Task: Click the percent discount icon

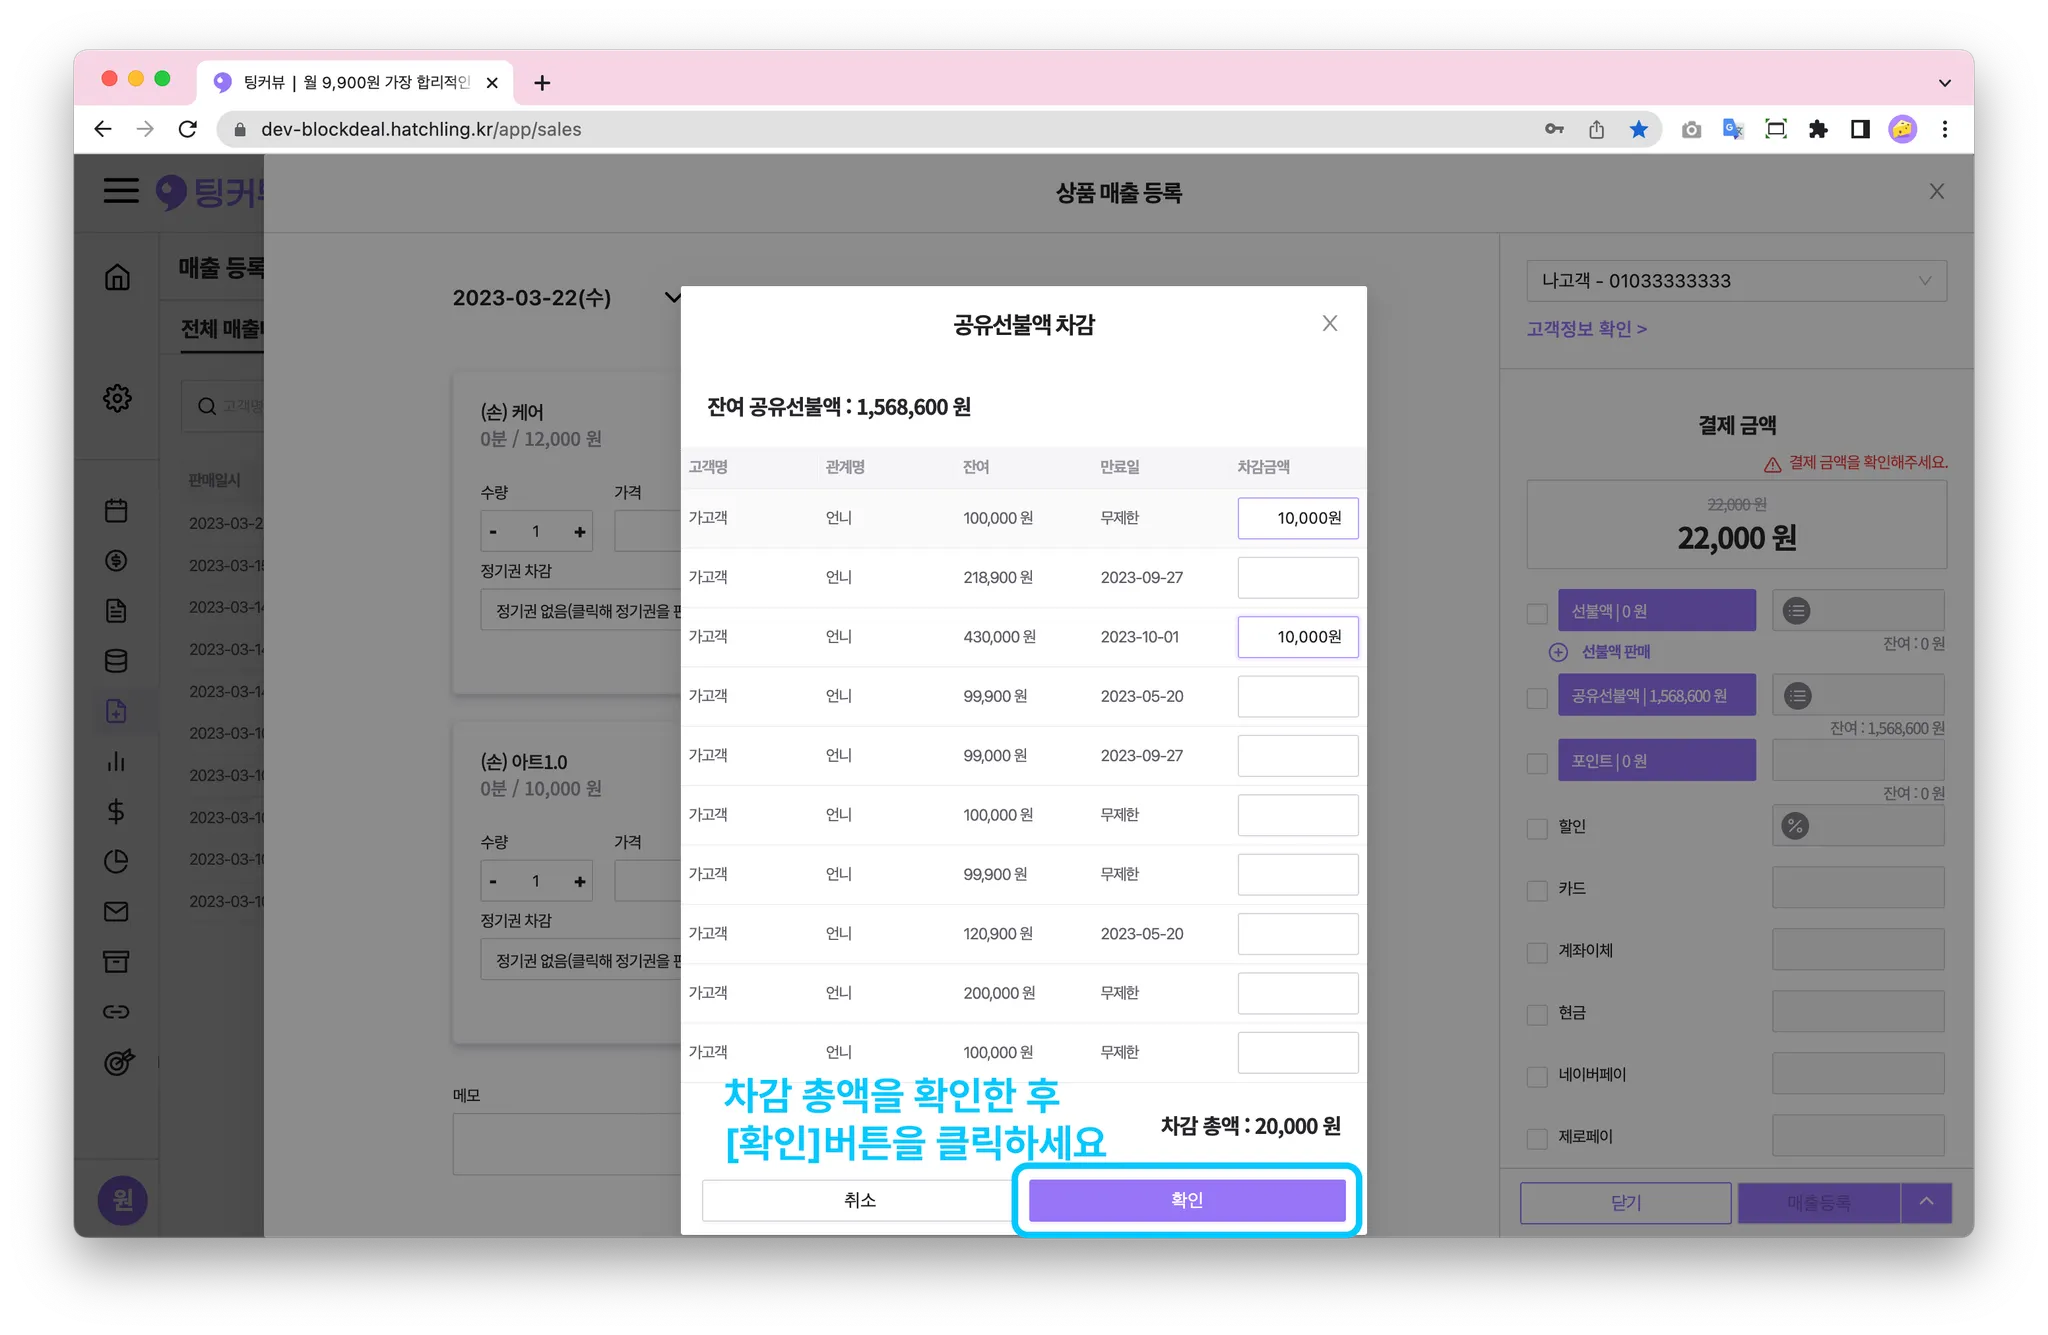Action: [1796, 826]
